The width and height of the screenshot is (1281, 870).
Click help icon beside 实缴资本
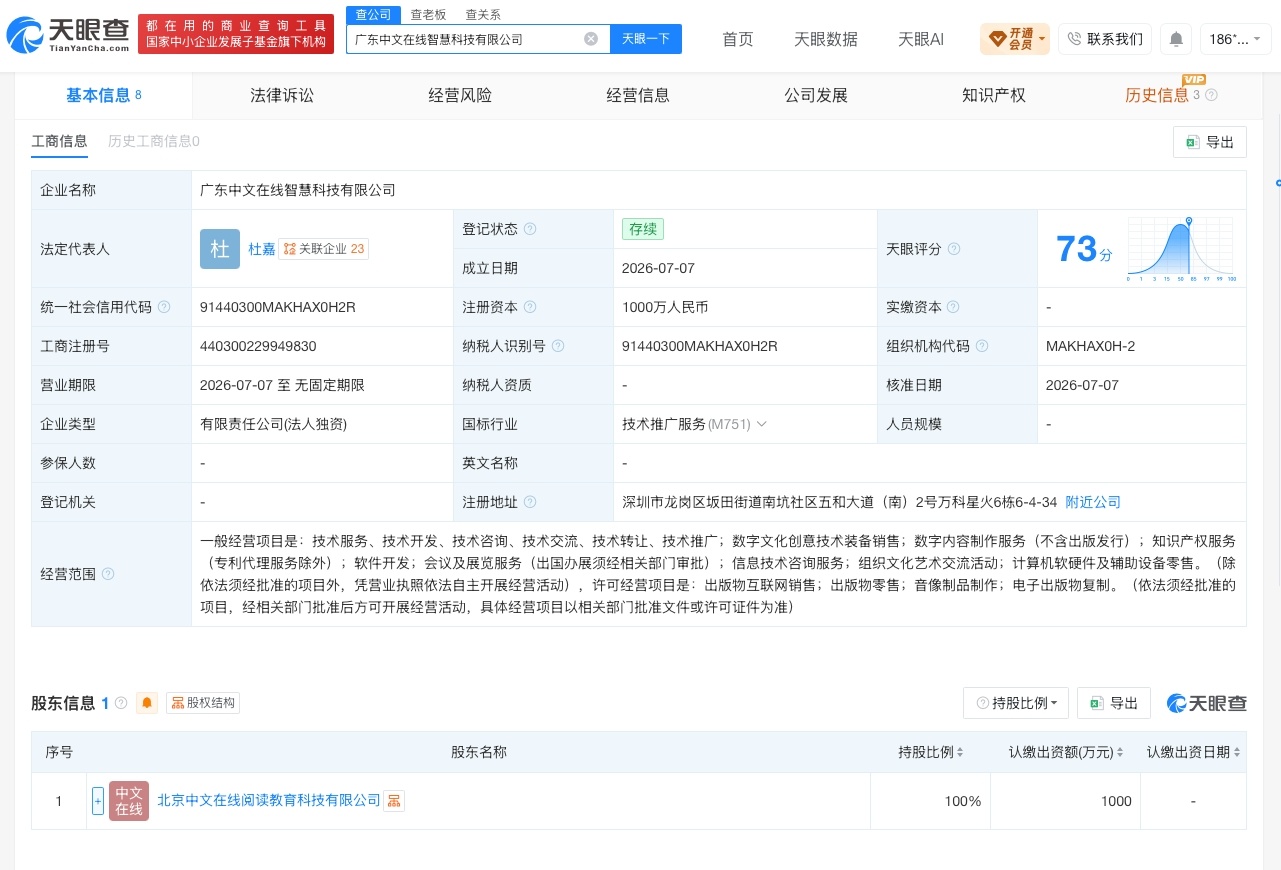coord(954,307)
